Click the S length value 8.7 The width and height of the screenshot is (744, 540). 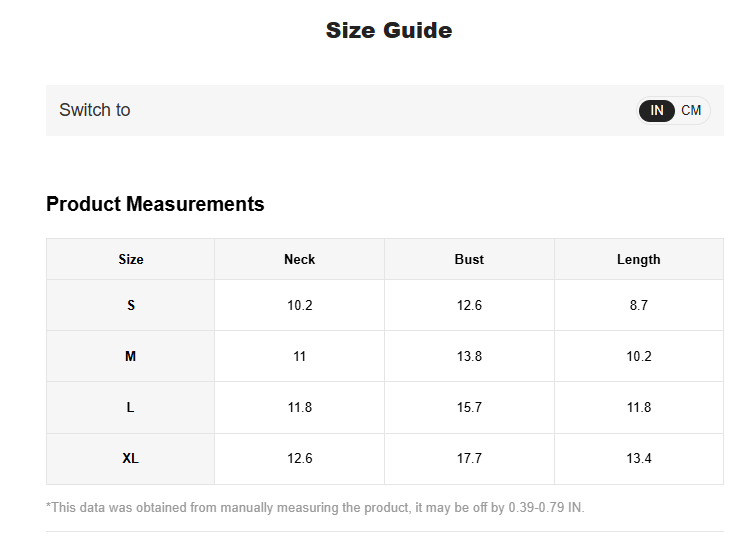click(639, 305)
